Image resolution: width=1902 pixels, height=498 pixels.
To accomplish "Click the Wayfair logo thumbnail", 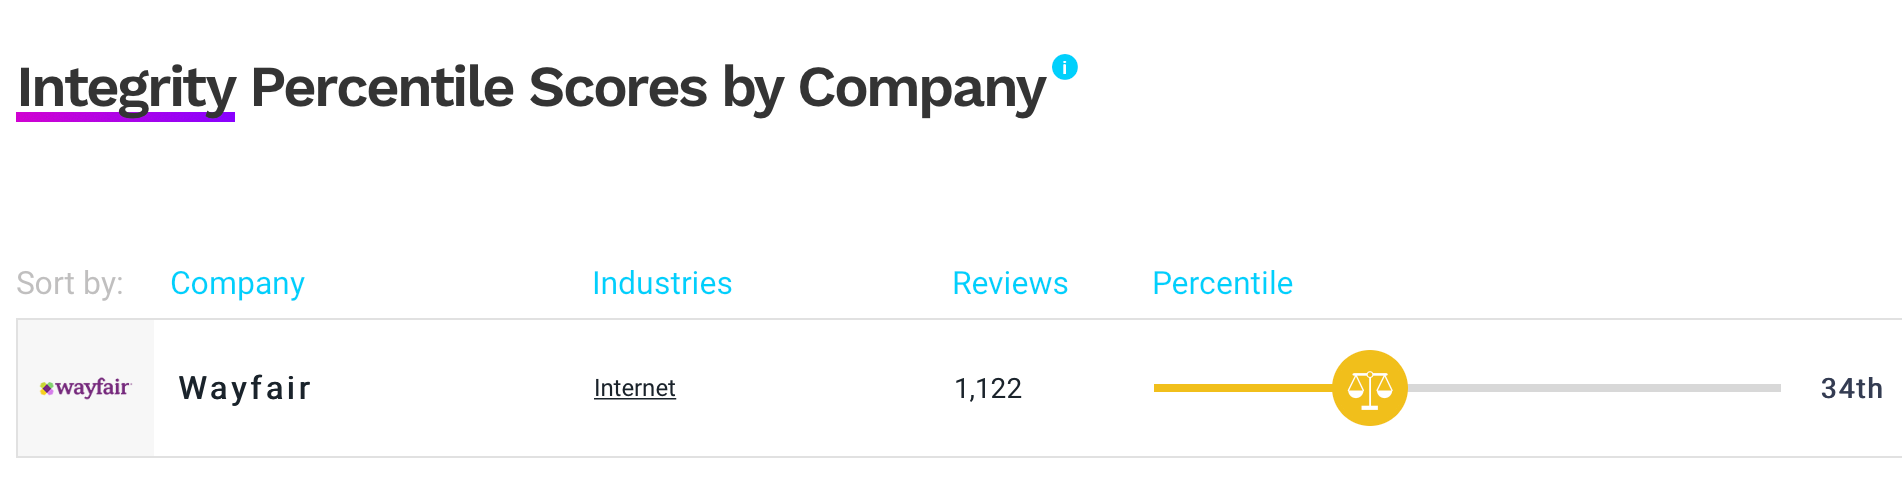I will point(86,388).
